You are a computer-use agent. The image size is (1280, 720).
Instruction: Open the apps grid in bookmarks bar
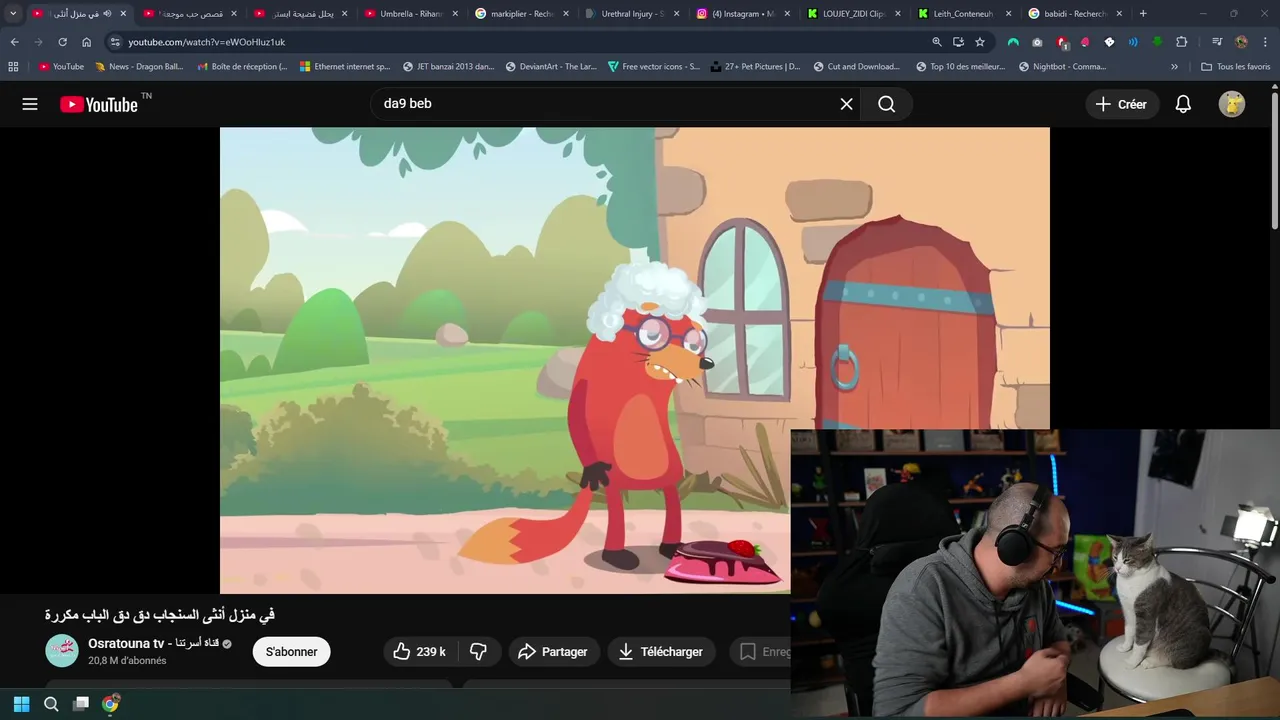coord(13,67)
